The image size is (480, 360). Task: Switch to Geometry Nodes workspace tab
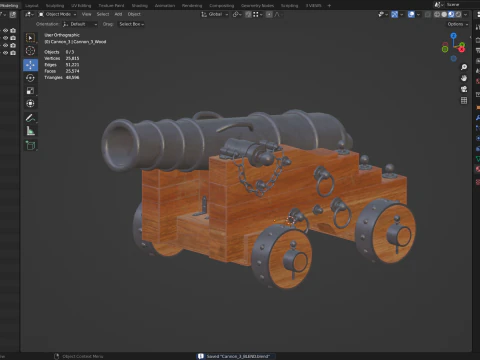[x=257, y=5]
